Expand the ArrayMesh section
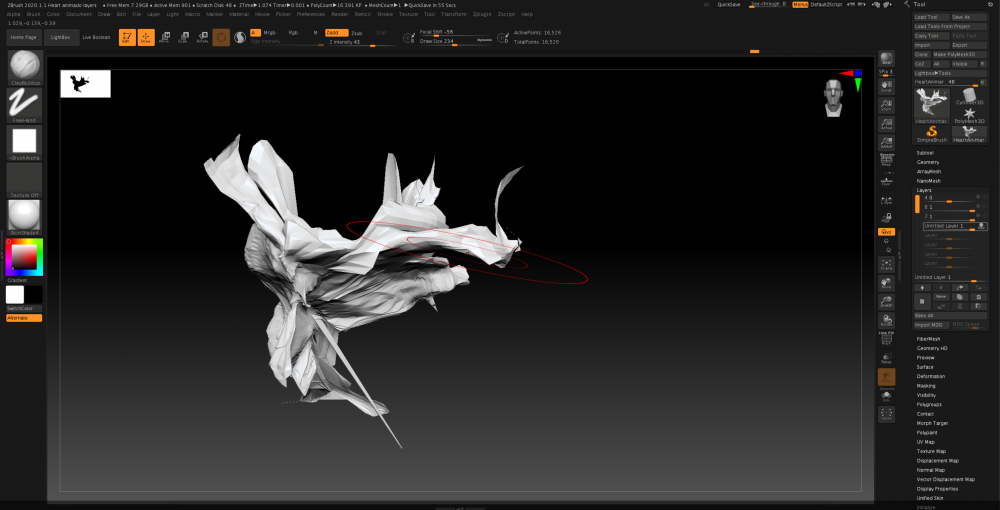The height and width of the screenshot is (510, 1000). click(x=929, y=171)
